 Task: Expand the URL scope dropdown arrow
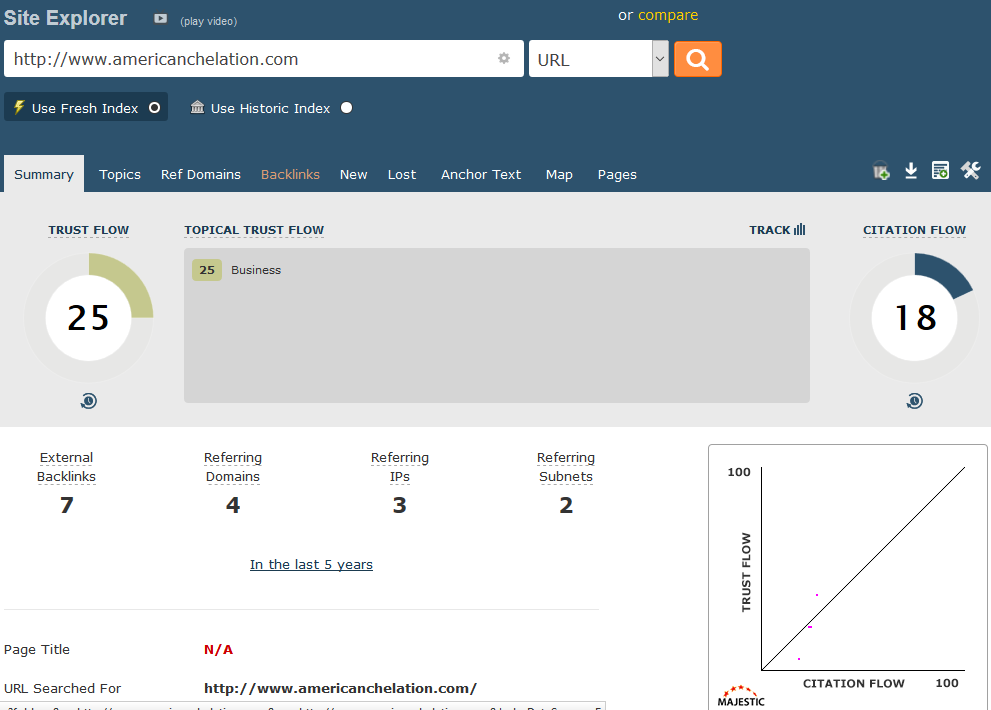pyautogui.click(x=660, y=59)
